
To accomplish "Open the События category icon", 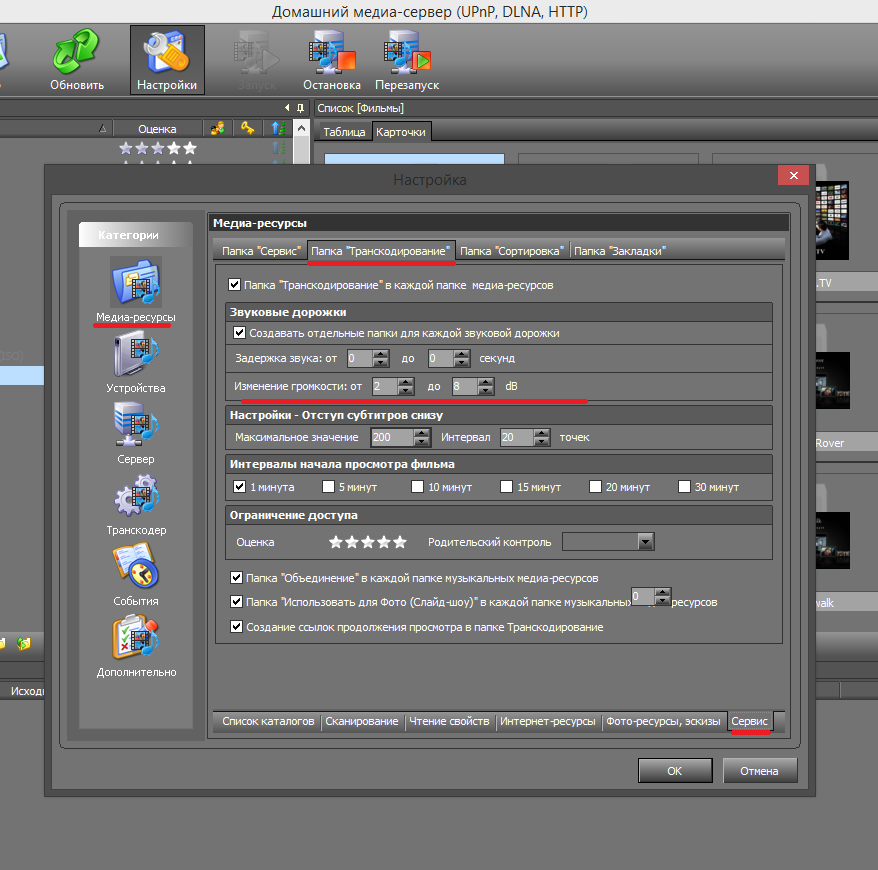I will click(136, 566).
